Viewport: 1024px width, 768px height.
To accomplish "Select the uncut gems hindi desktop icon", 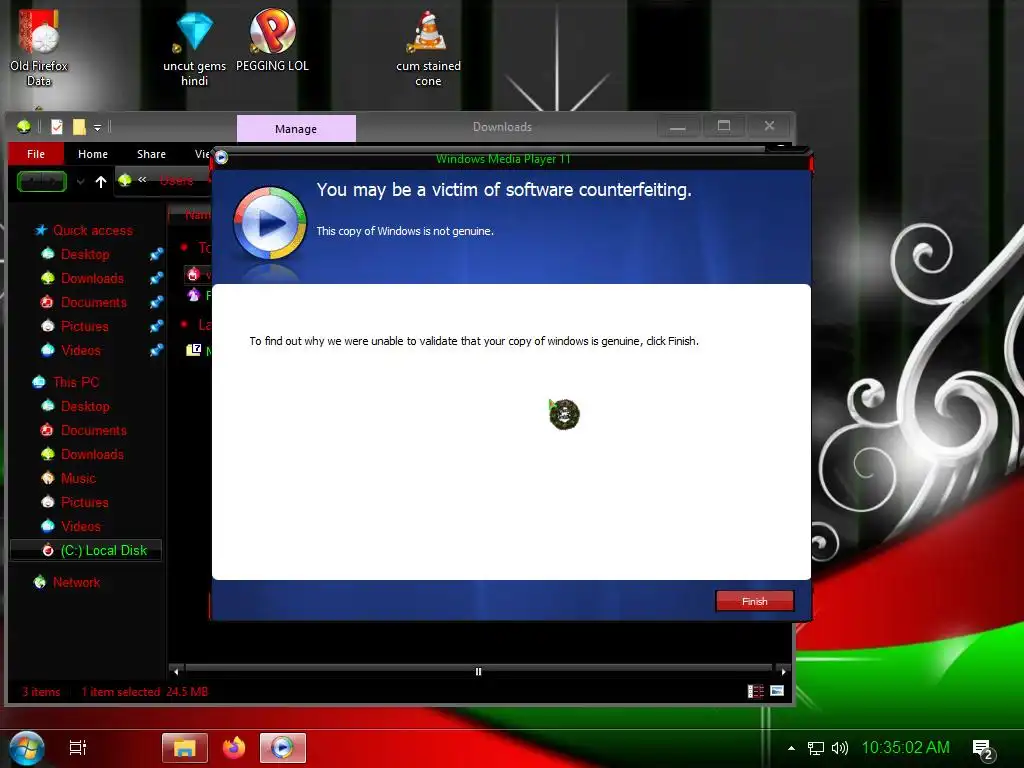I will tap(194, 50).
